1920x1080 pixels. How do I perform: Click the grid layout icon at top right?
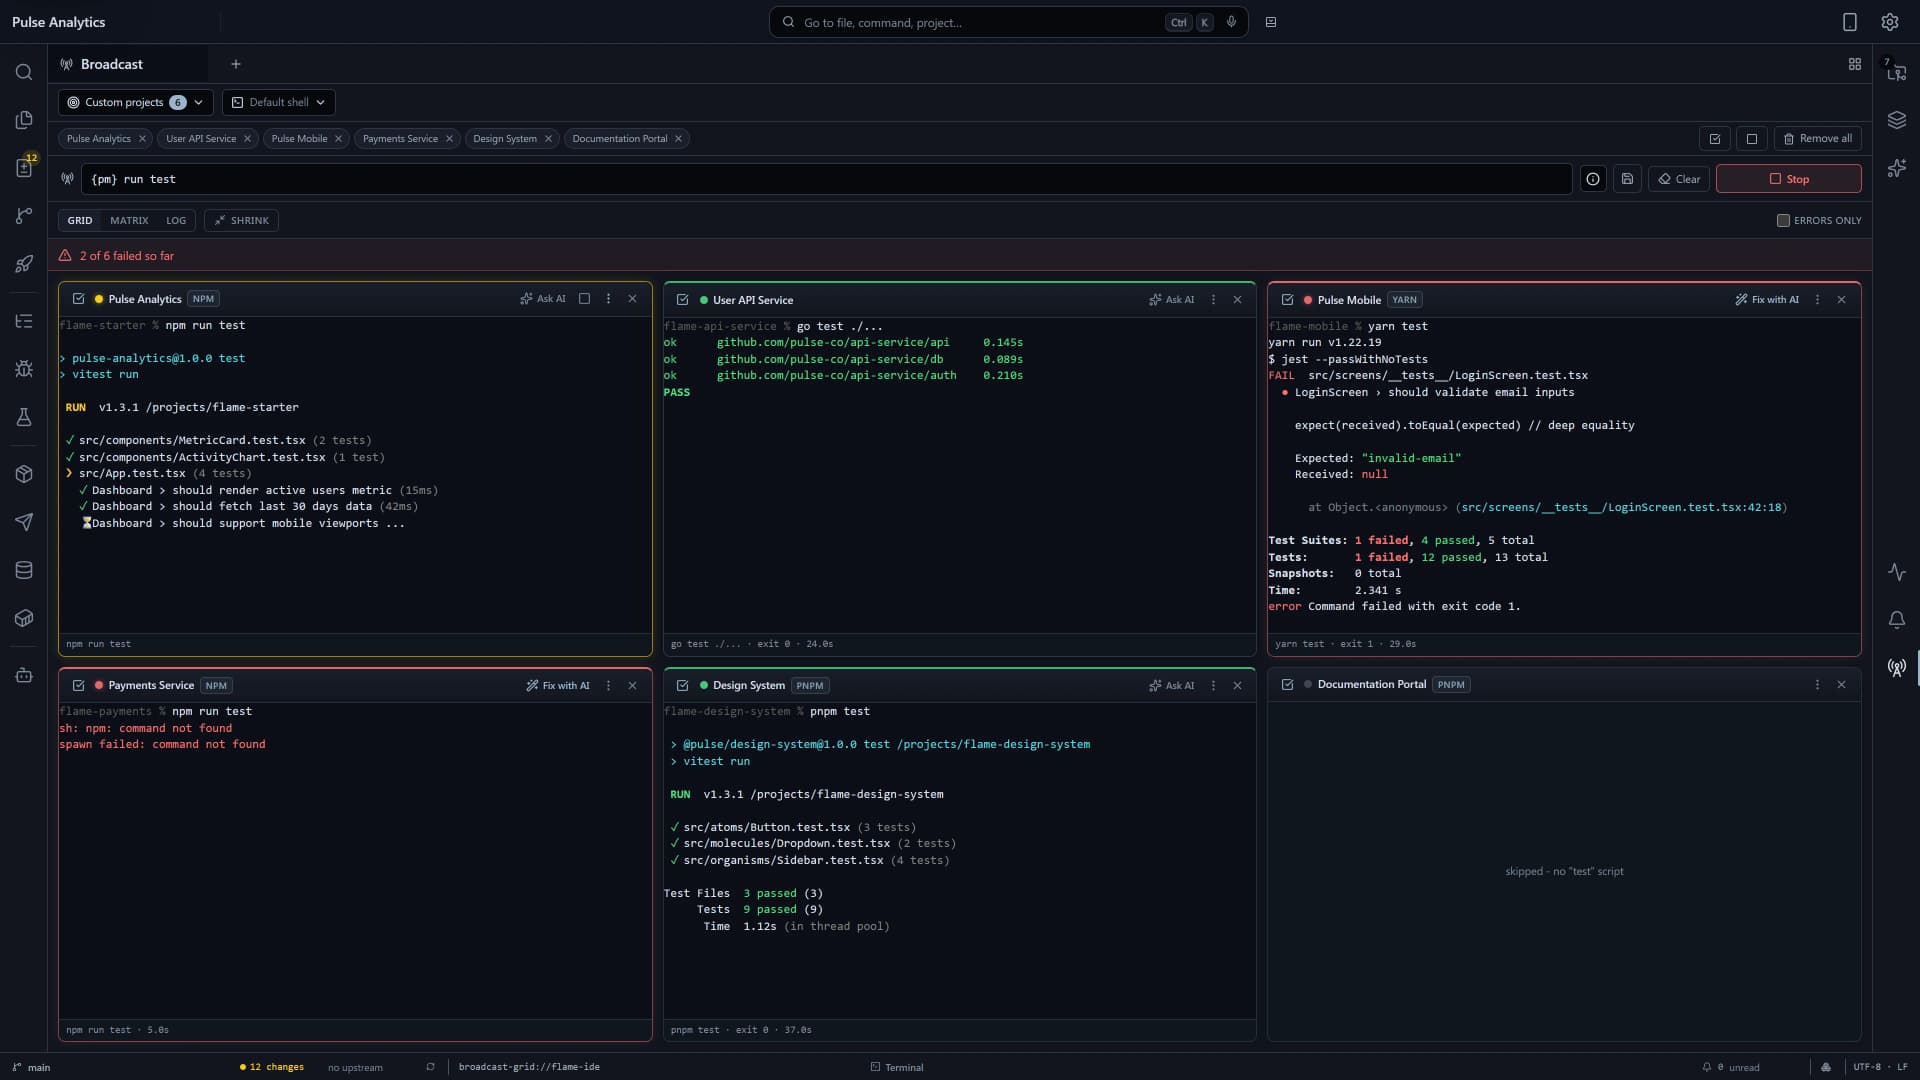pos(1854,64)
